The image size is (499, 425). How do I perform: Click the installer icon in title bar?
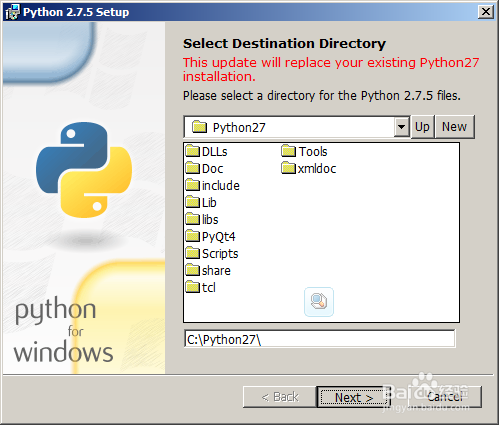click(13, 12)
